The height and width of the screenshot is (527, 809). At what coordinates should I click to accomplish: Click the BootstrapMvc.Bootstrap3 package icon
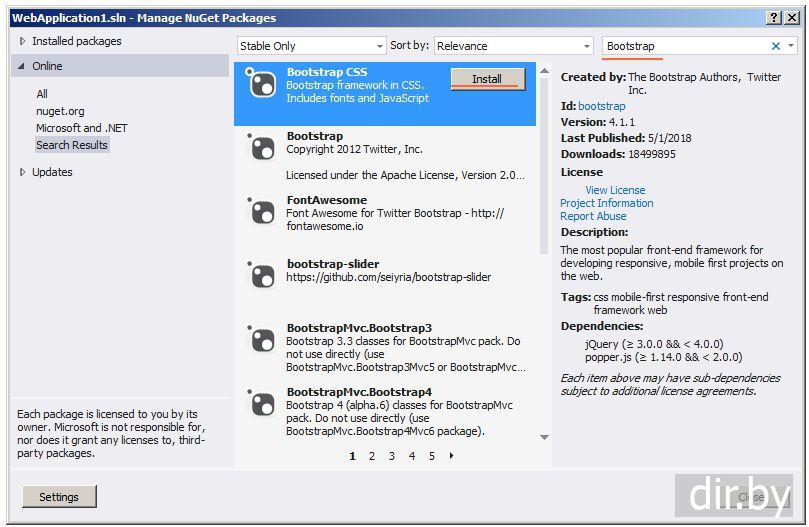pos(261,340)
